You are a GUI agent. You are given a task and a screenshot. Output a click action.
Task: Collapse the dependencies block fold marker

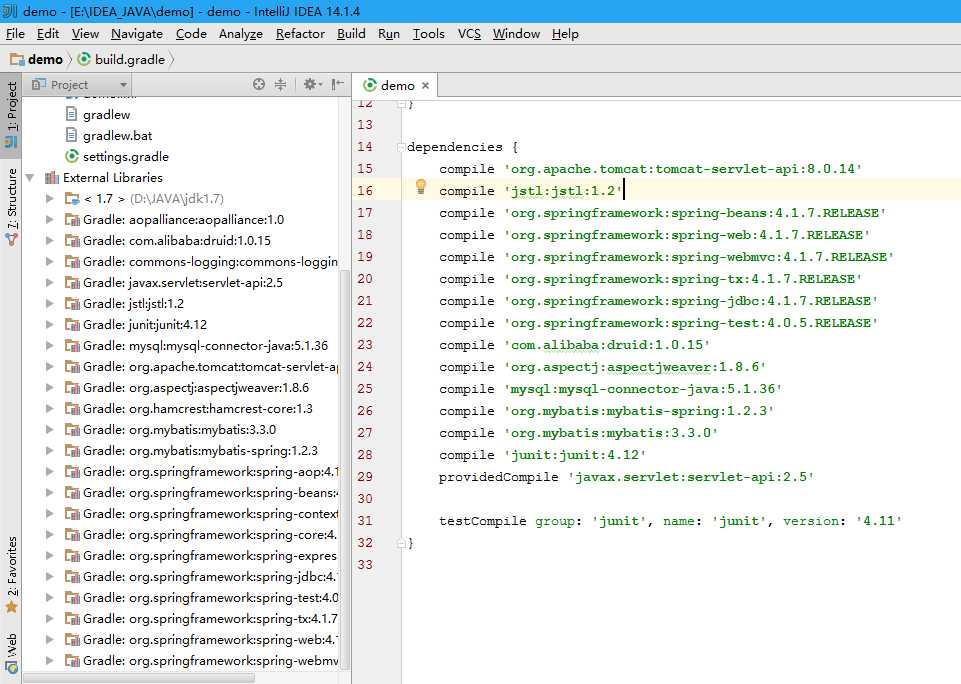point(401,147)
